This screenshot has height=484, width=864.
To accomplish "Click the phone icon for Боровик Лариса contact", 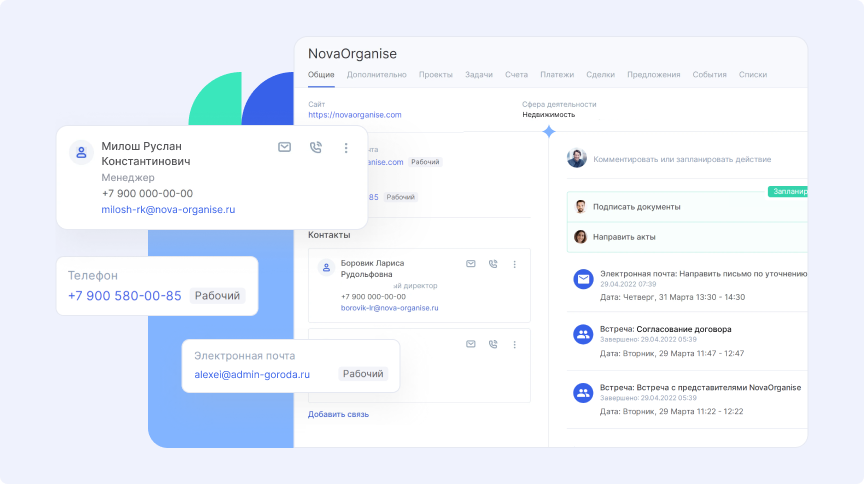I will (493, 264).
